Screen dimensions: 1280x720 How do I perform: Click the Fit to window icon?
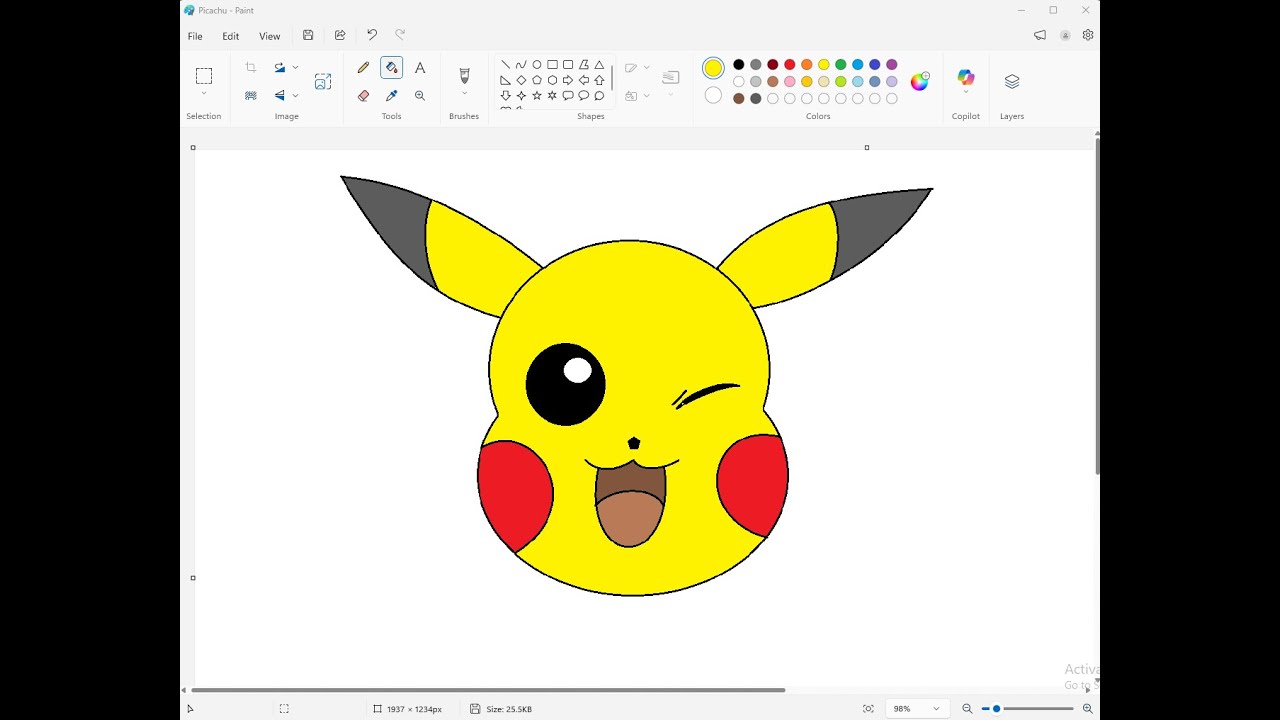pyautogui.click(x=868, y=709)
